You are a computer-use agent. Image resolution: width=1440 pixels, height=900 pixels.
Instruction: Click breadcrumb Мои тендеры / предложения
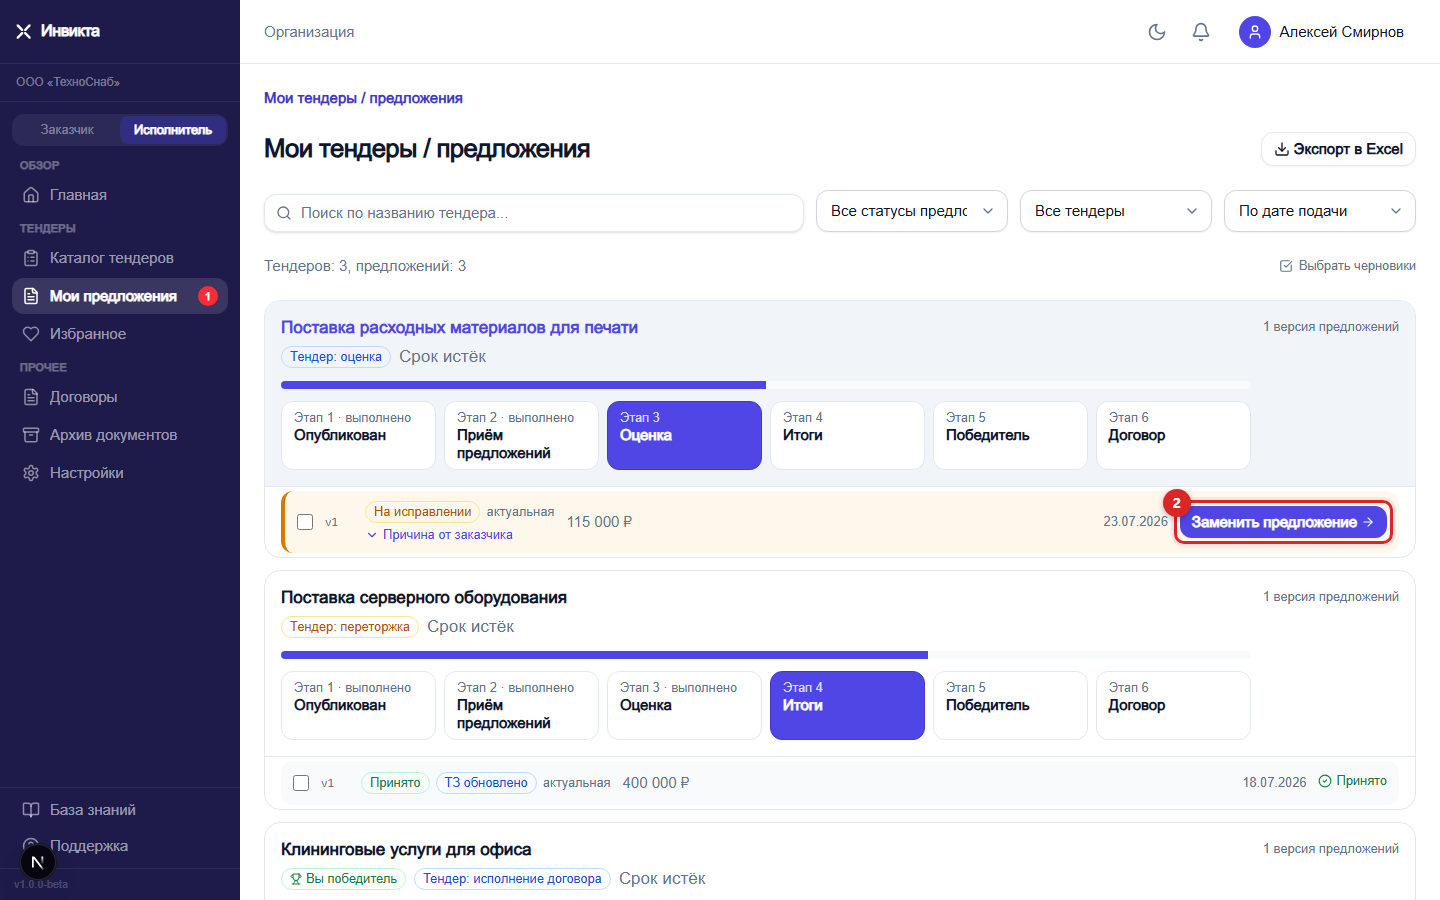[x=363, y=98]
